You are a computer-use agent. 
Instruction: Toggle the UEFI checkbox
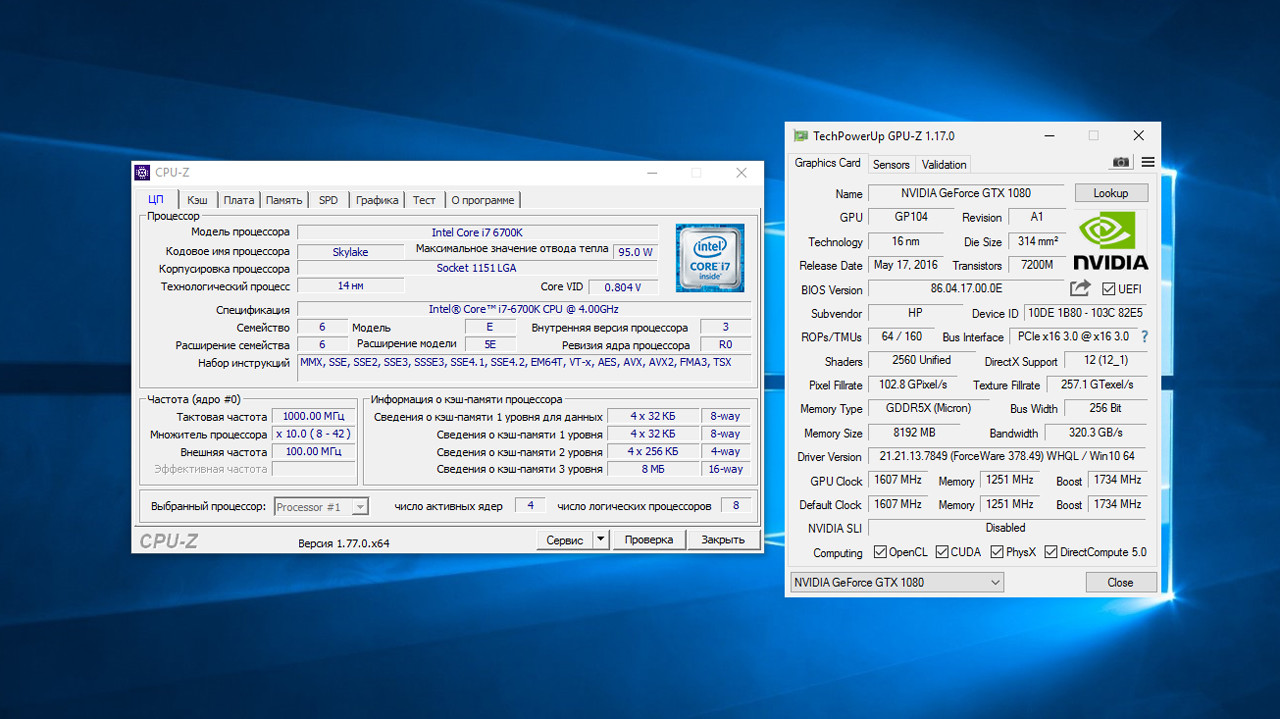(1108, 290)
